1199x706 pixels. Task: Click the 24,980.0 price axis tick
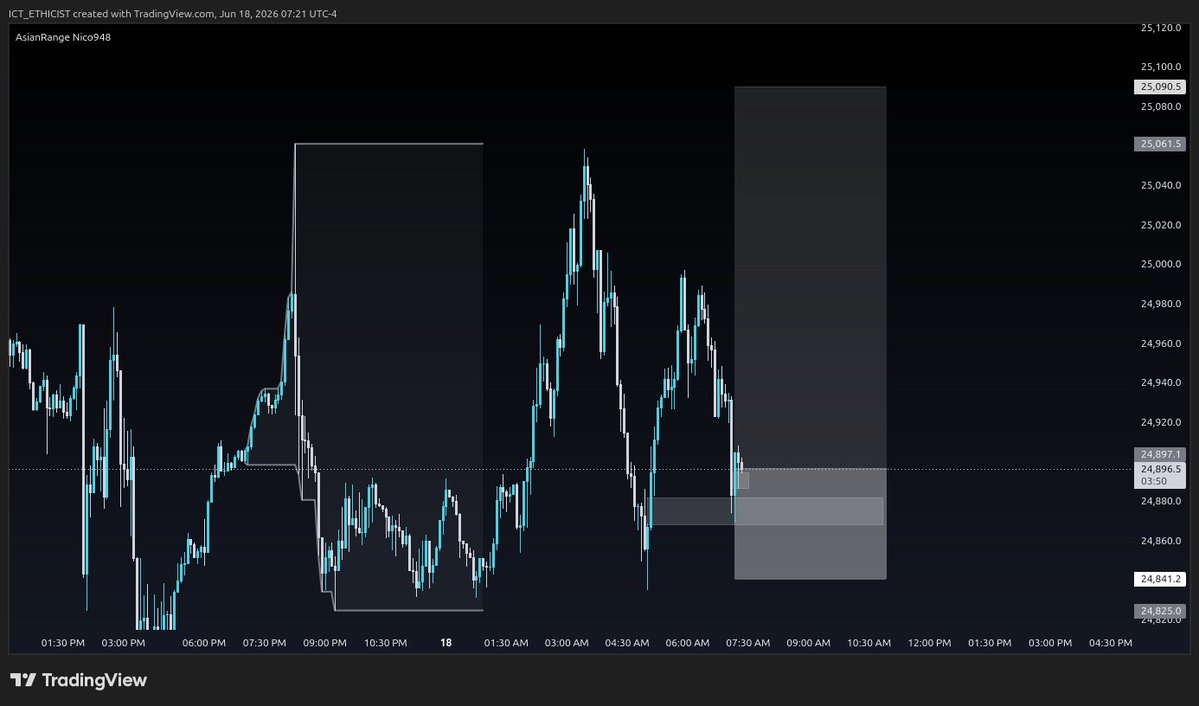click(x=1161, y=304)
